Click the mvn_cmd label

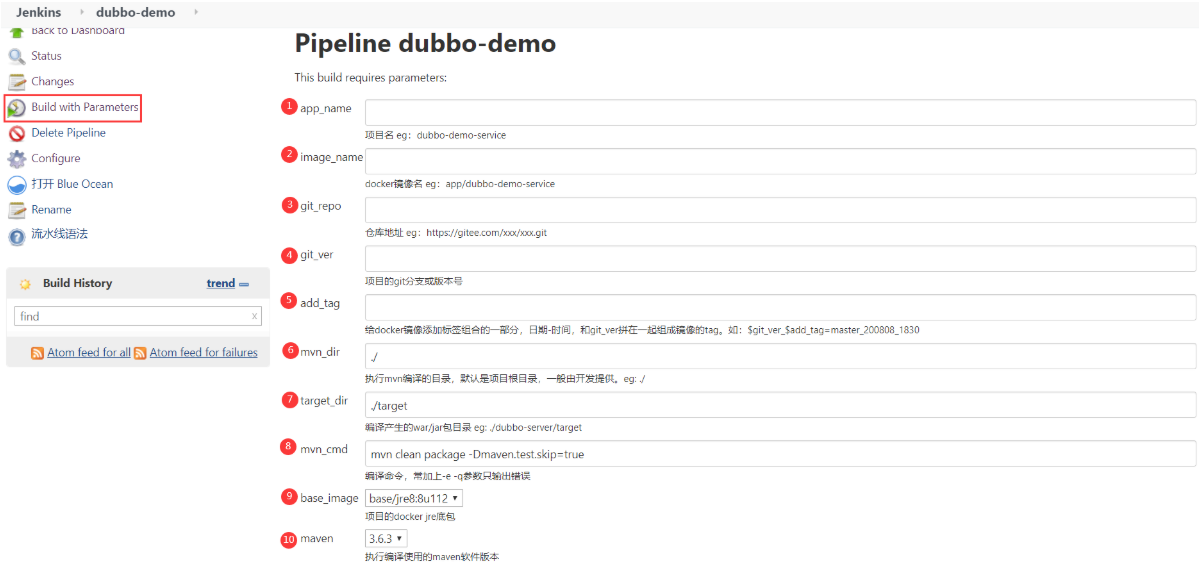(x=324, y=449)
